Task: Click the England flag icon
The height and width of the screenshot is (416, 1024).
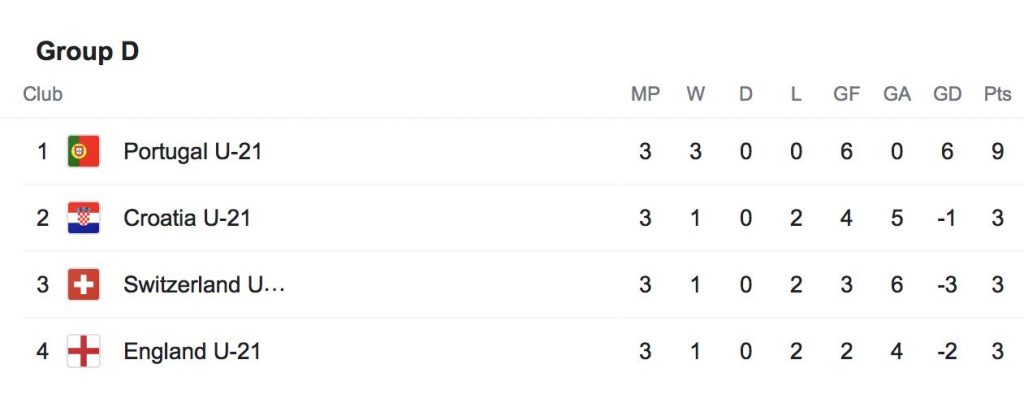Action: point(83,351)
